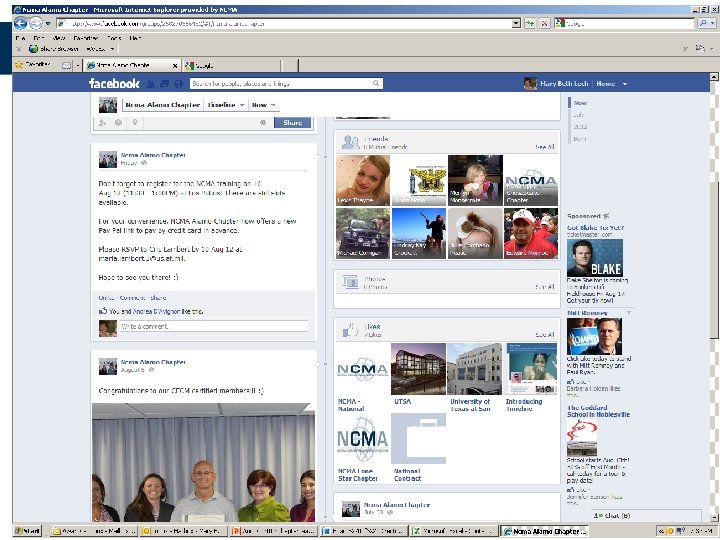Click the Share button

(292, 123)
